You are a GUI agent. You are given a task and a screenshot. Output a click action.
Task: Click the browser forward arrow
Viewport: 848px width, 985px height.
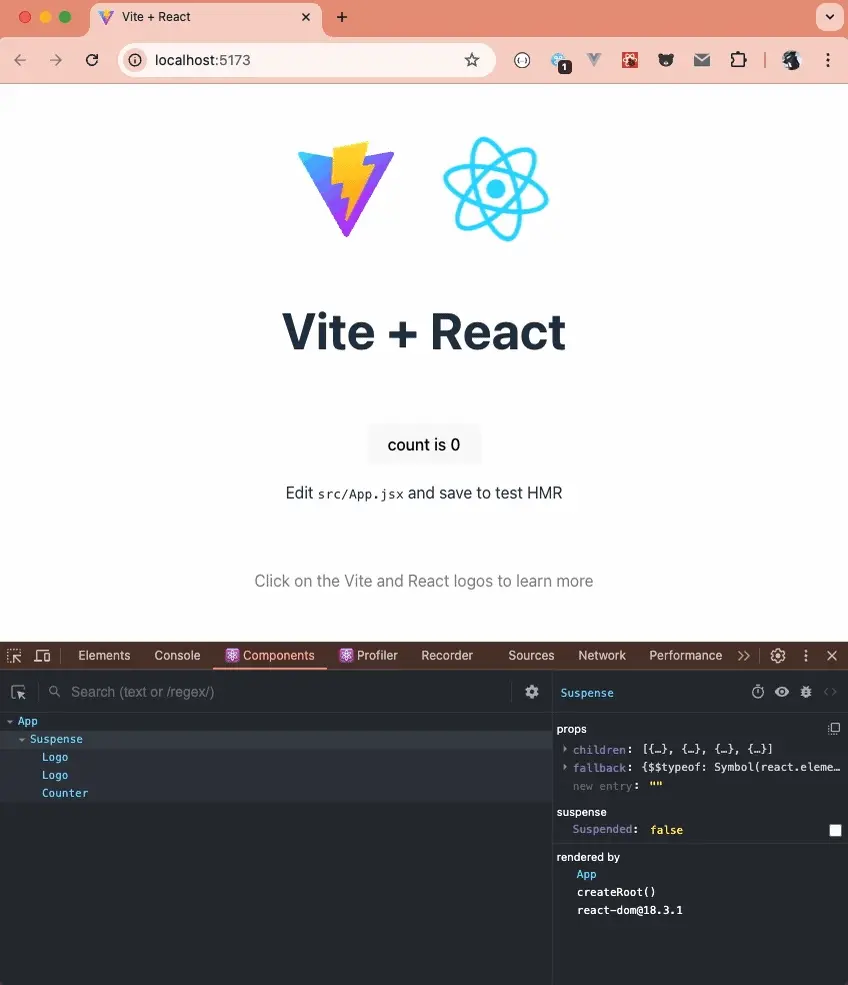click(x=56, y=60)
